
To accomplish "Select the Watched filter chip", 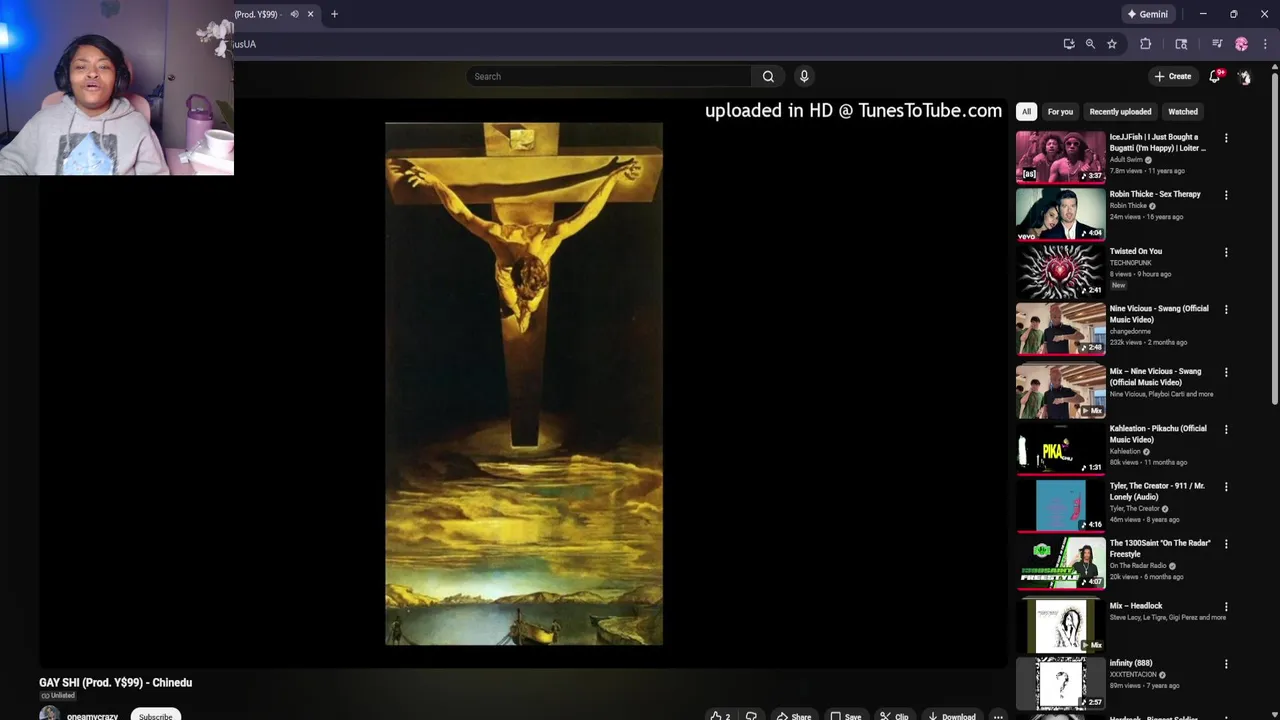I will click(1183, 112).
